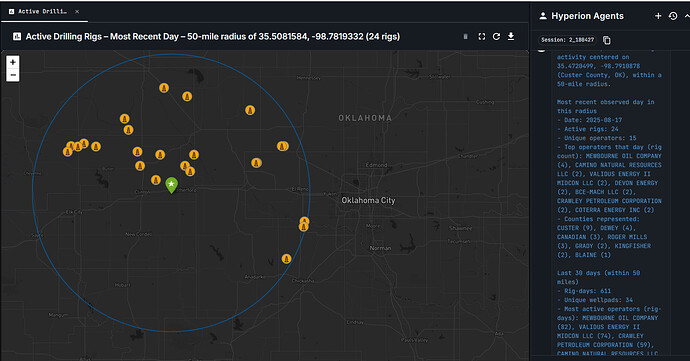Click the green star center marker
690x361 pixels.
pos(171,185)
